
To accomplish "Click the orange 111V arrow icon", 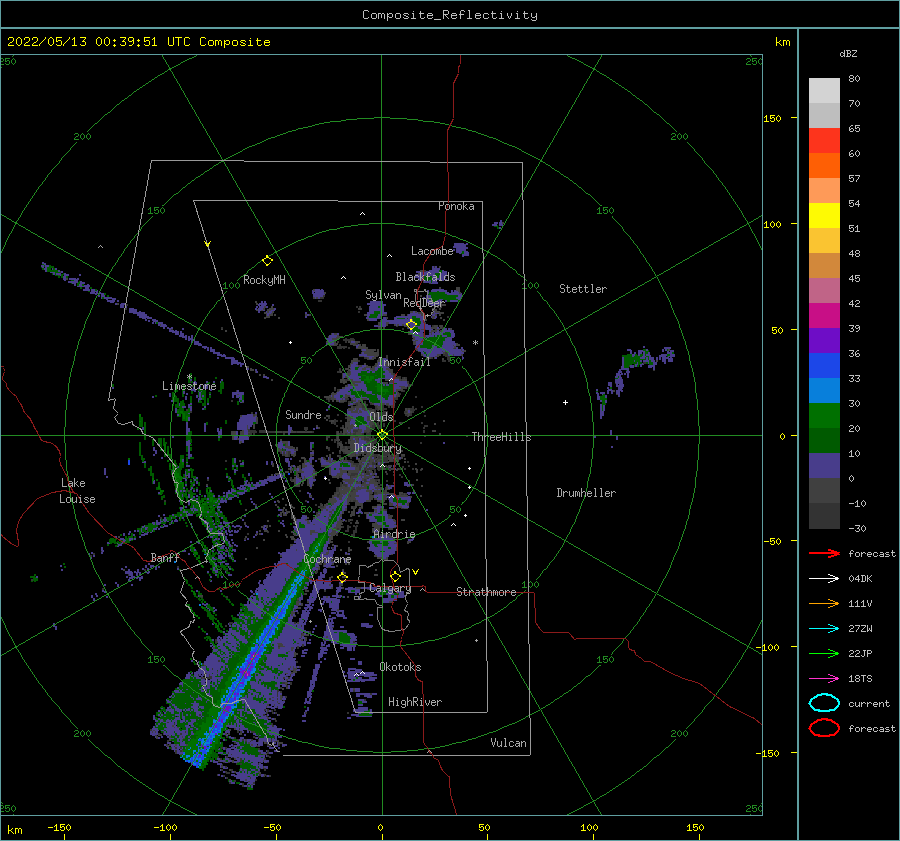I will pos(824,603).
